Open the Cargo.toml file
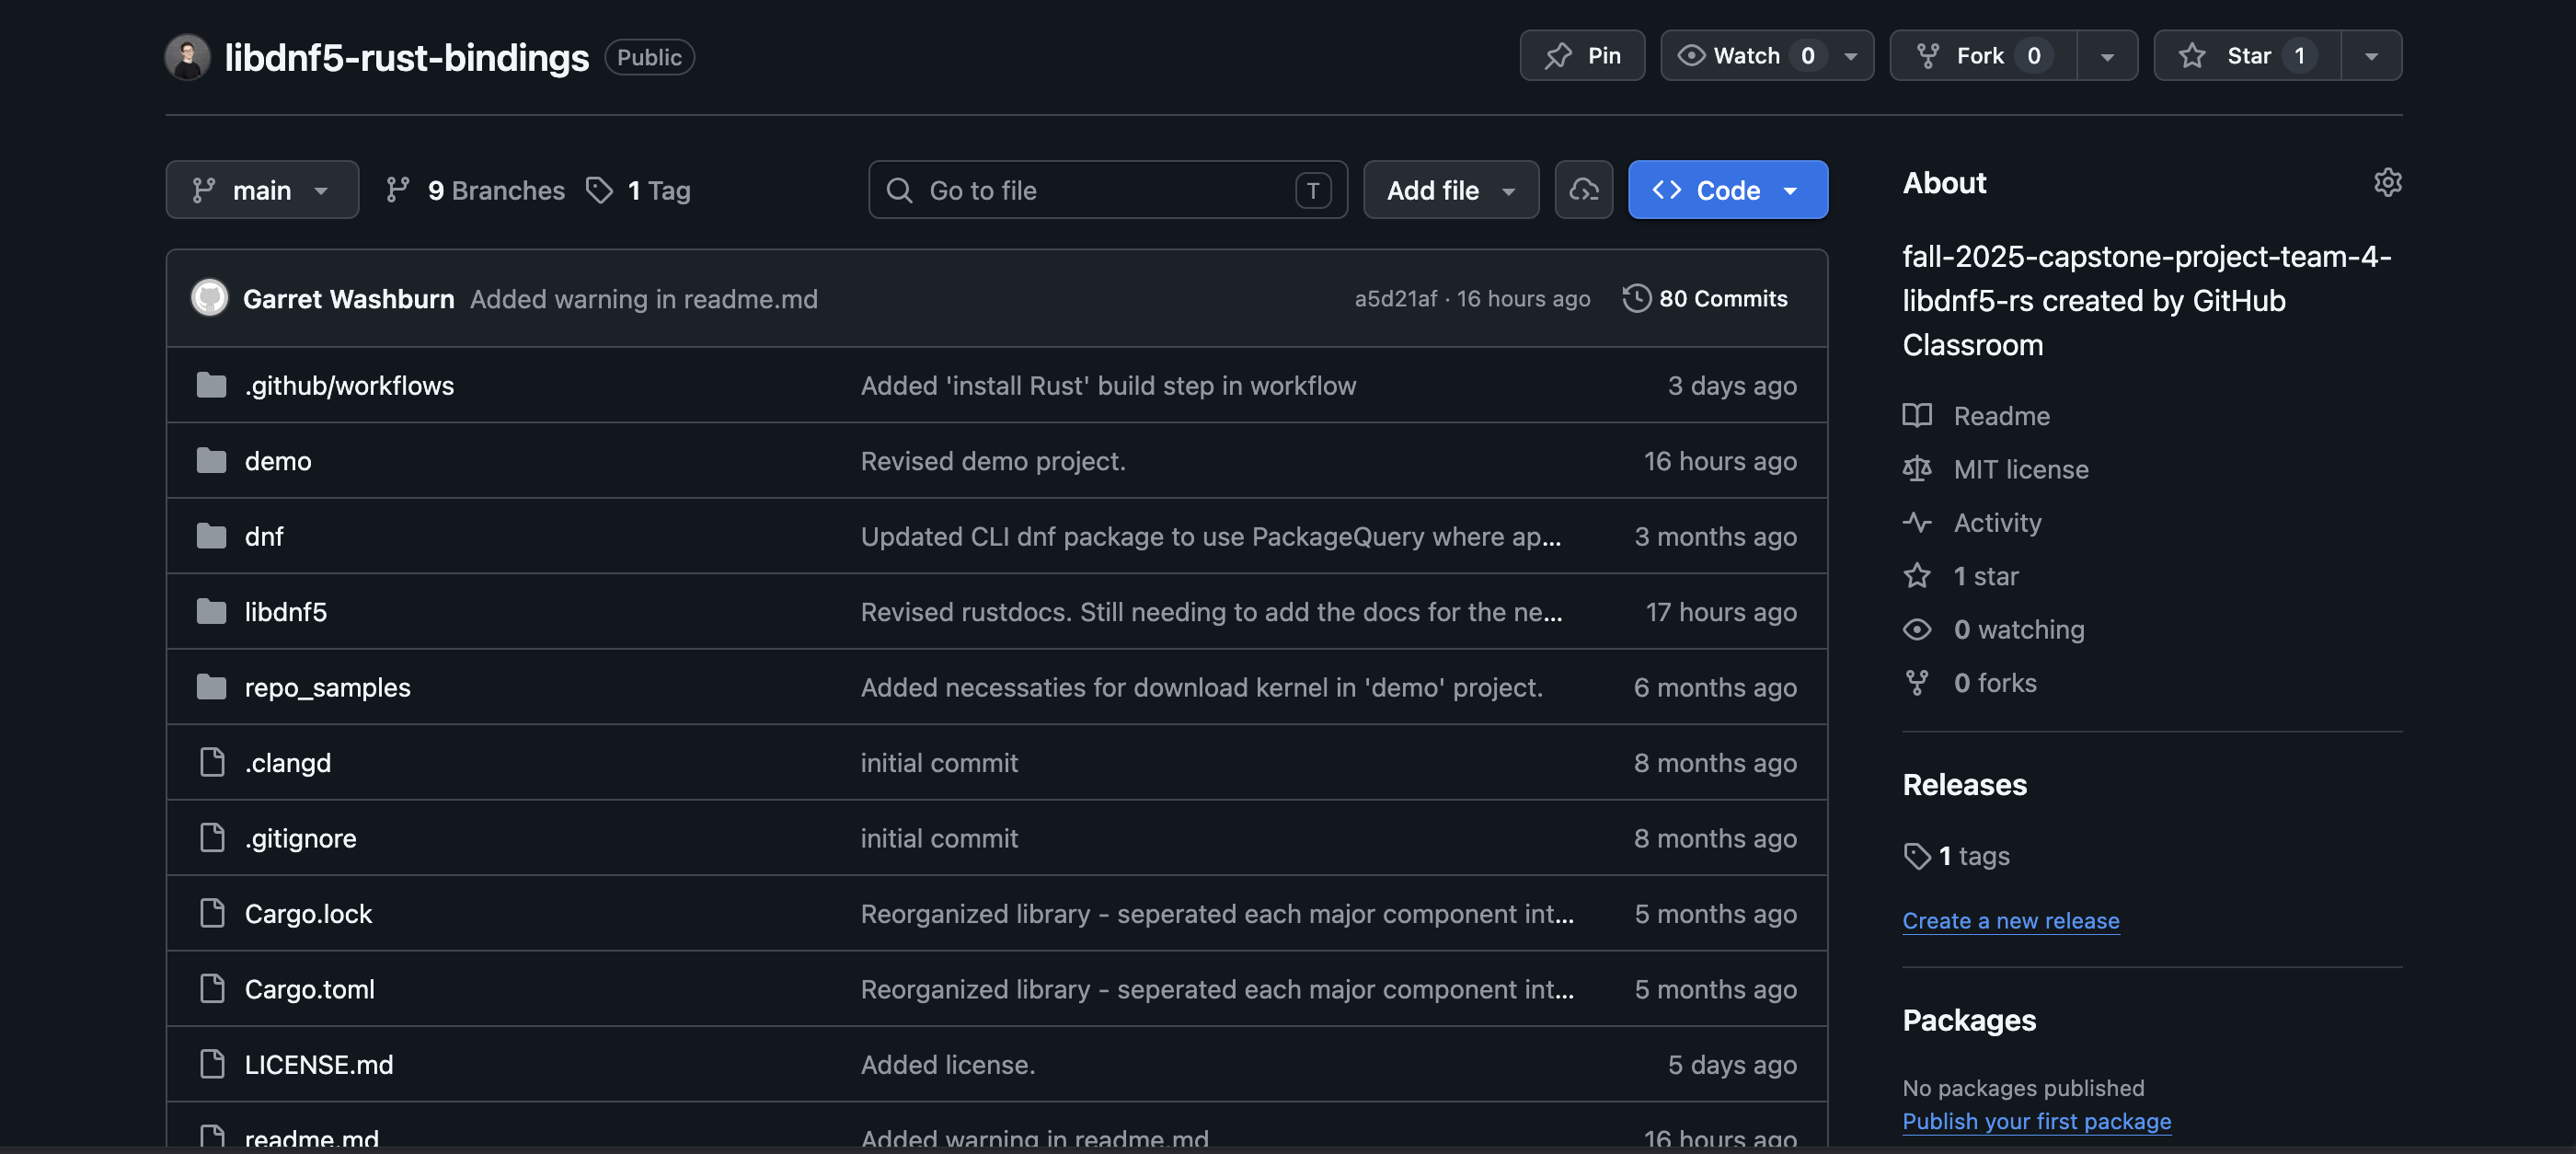Screen dimensions: 2576x1154 310,989
